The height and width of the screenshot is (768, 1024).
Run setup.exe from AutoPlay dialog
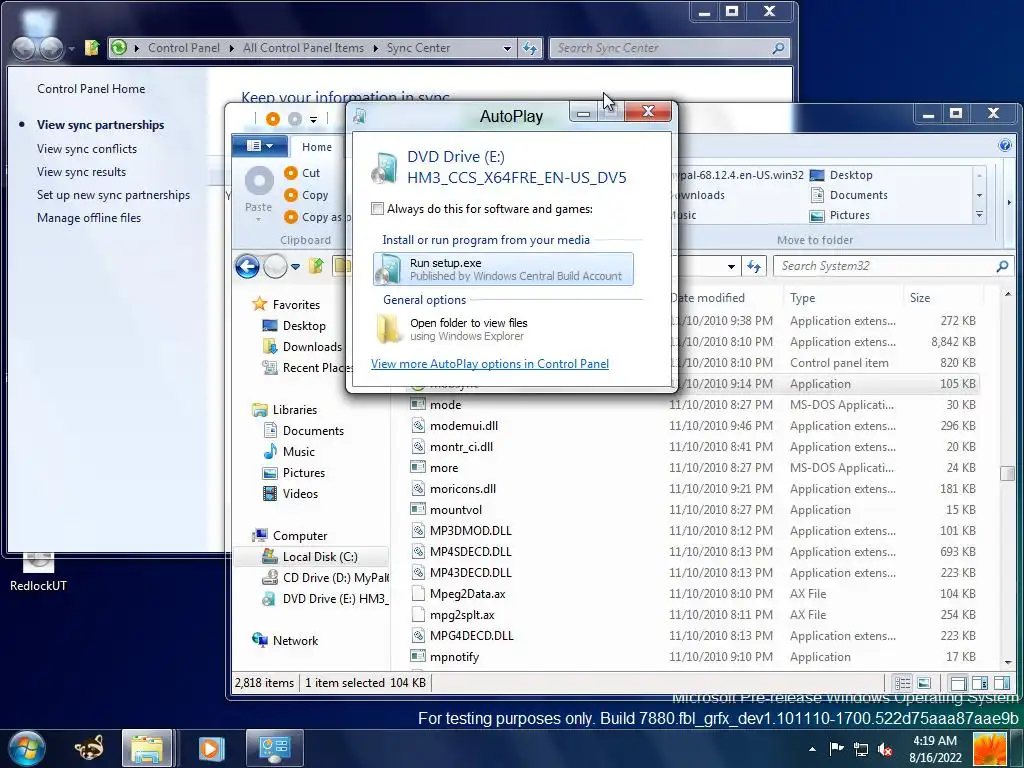point(503,269)
